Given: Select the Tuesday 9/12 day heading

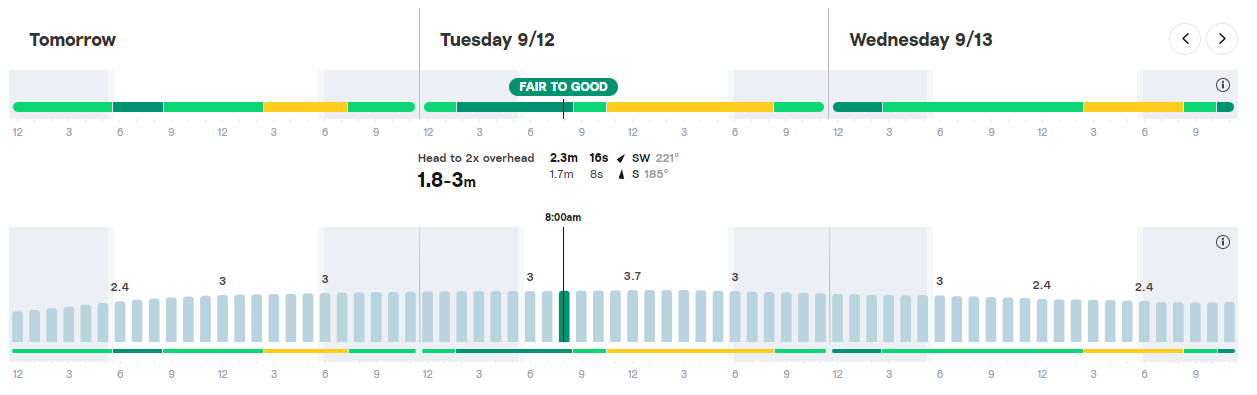Looking at the screenshot, I should (497, 40).
